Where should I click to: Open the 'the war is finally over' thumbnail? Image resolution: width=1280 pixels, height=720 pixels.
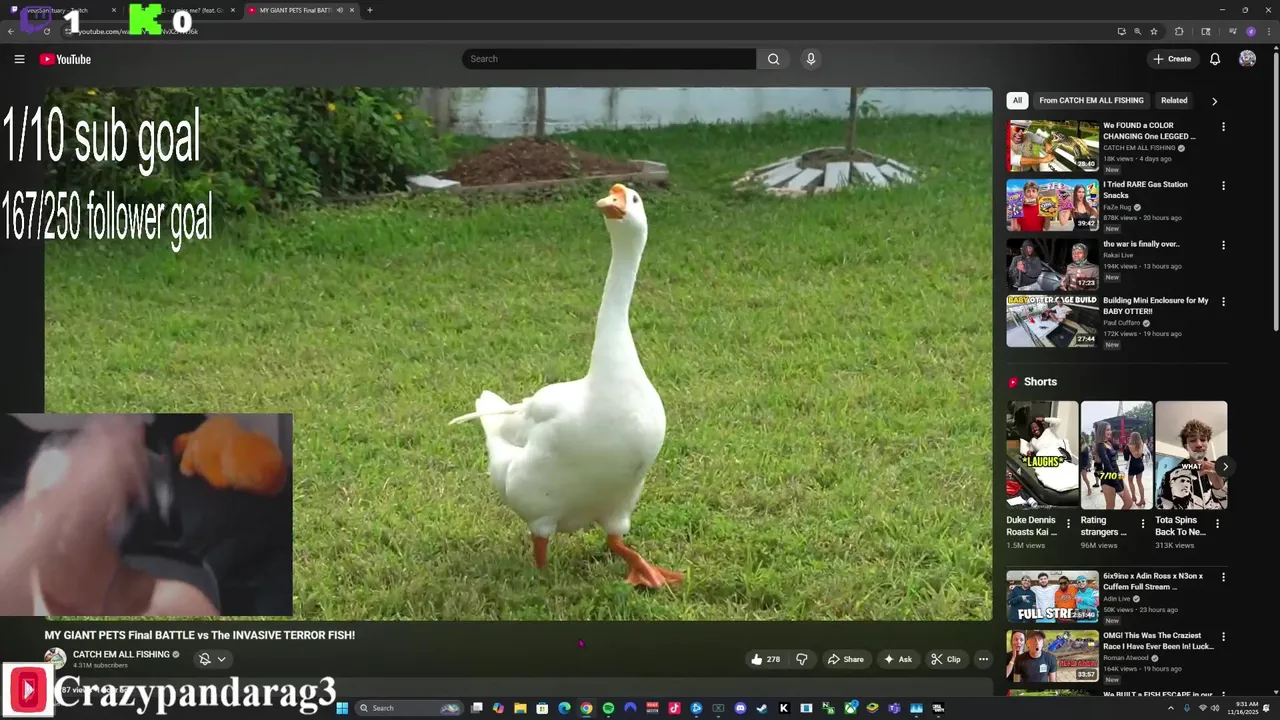(1052, 264)
